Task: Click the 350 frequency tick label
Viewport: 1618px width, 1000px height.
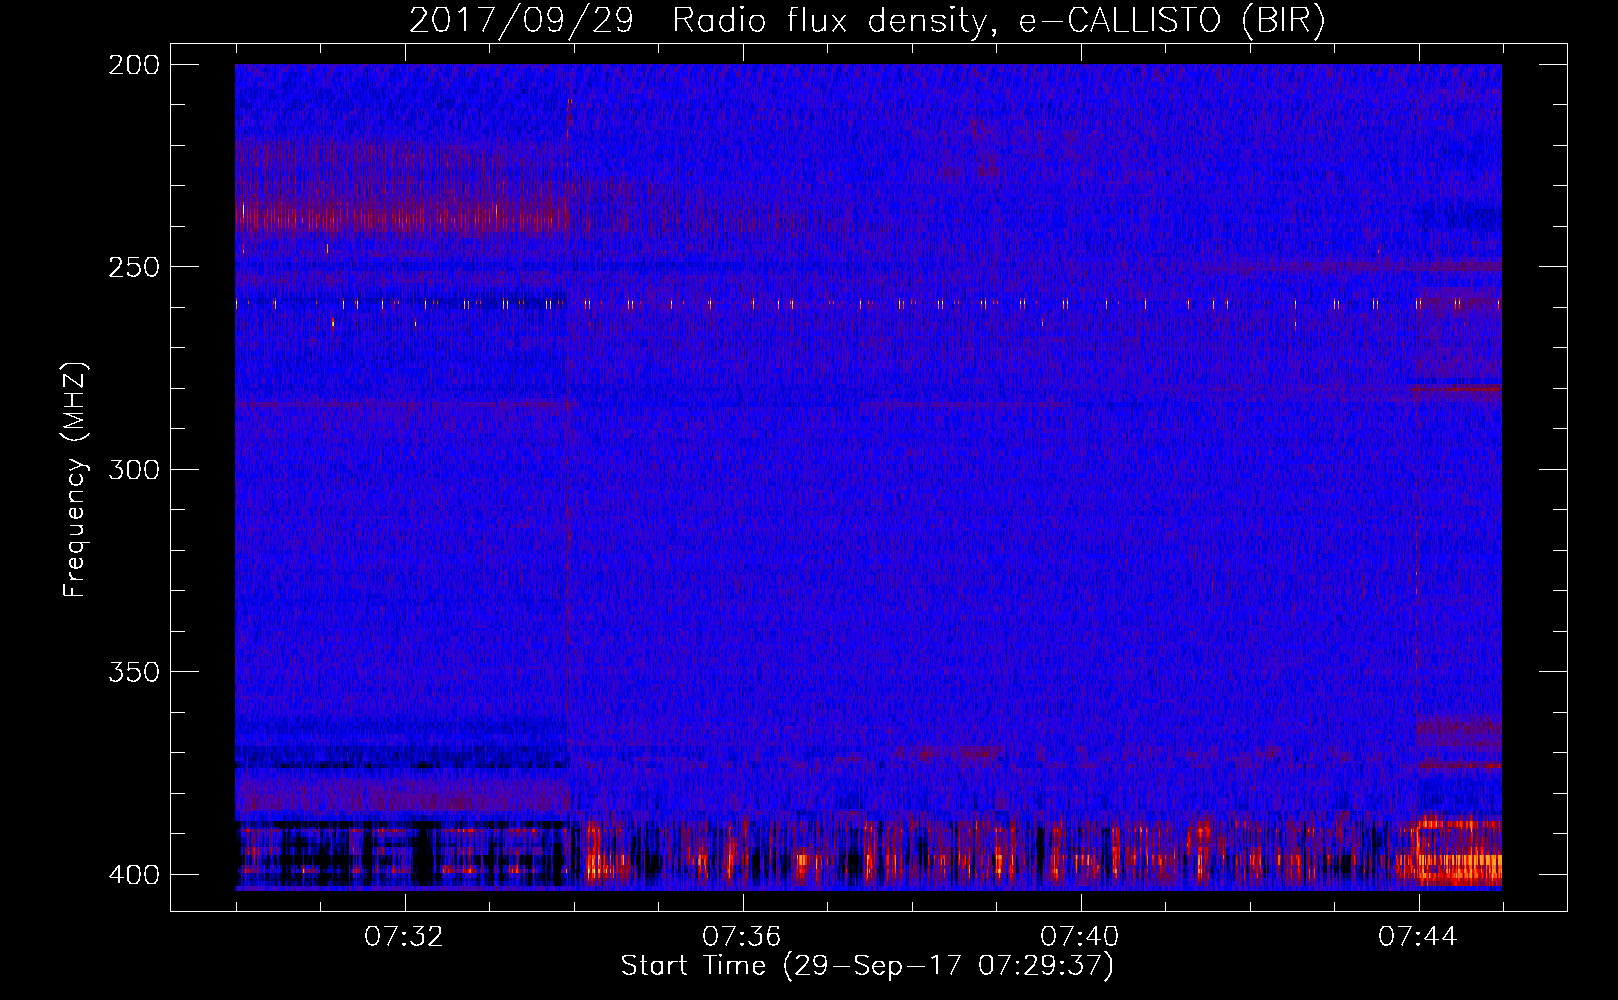Action: (x=134, y=672)
